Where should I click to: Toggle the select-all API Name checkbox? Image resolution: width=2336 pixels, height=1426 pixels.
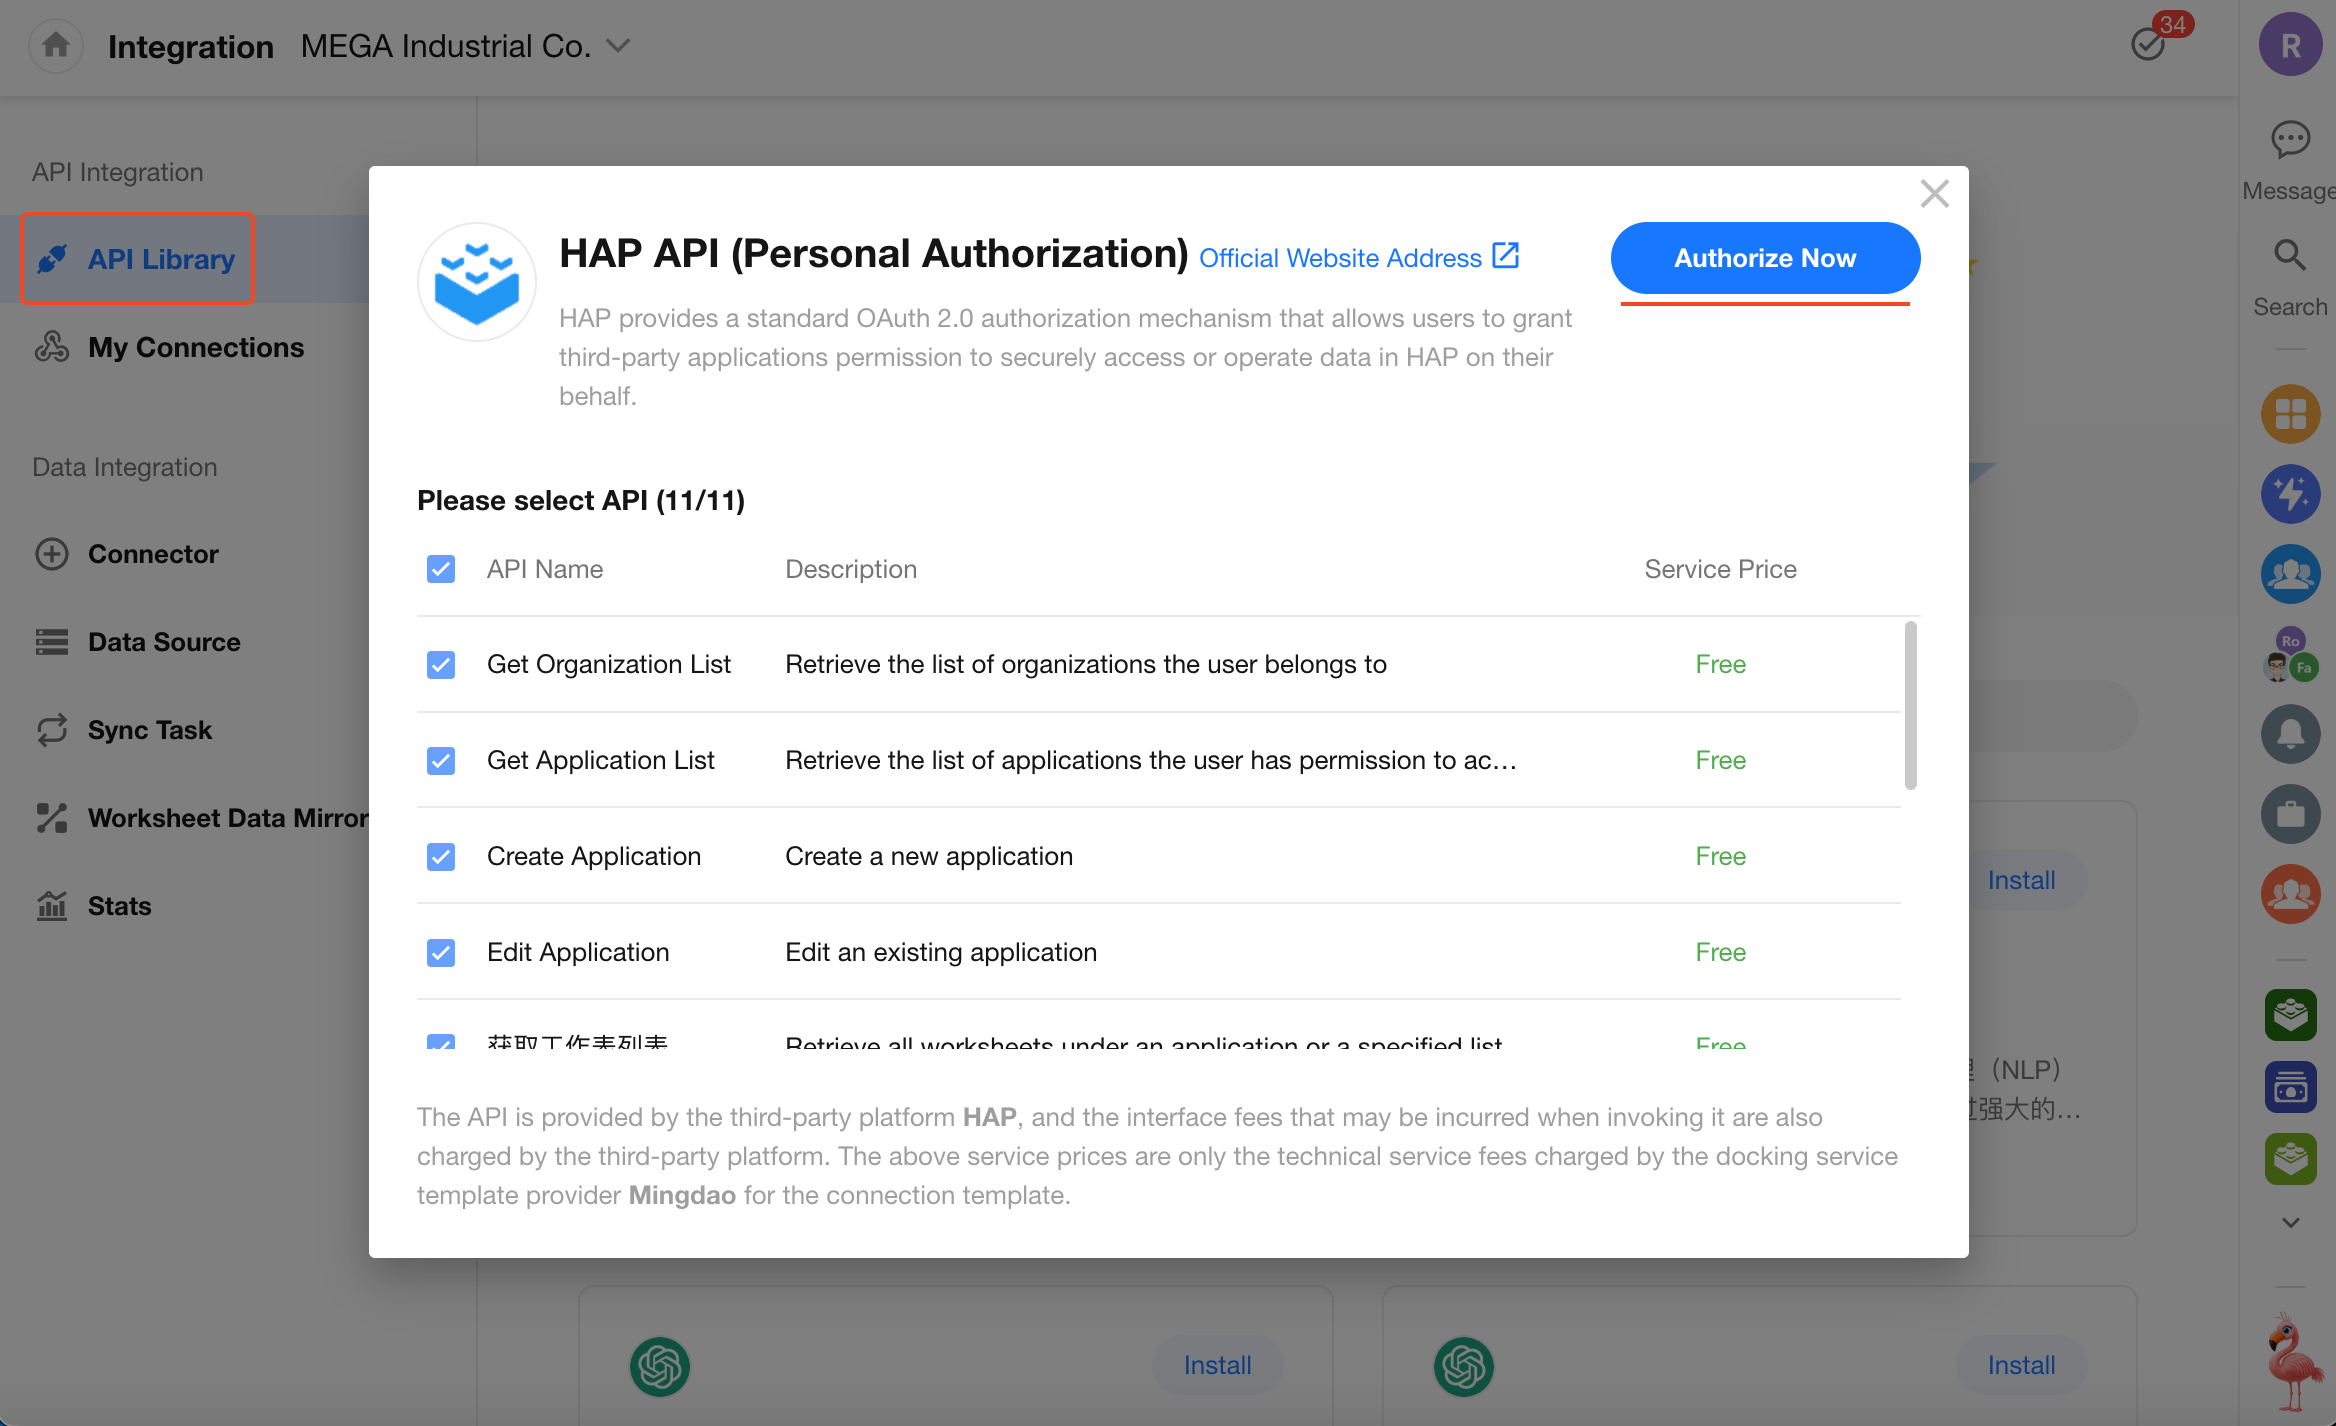coord(441,569)
